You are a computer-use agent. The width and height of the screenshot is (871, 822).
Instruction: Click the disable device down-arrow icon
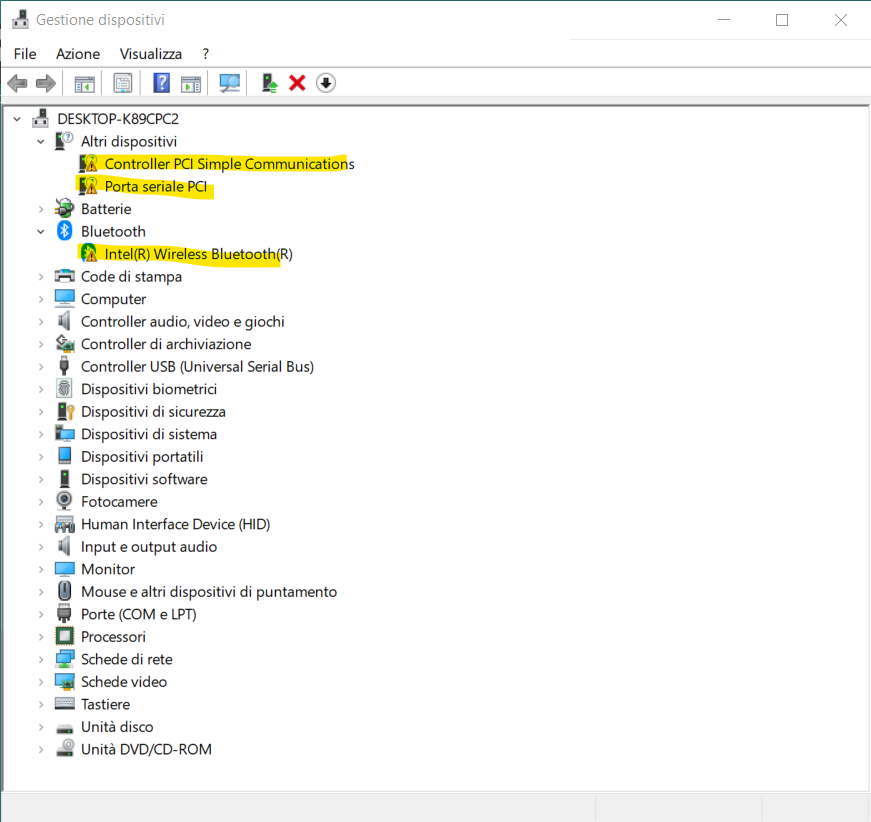326,83
